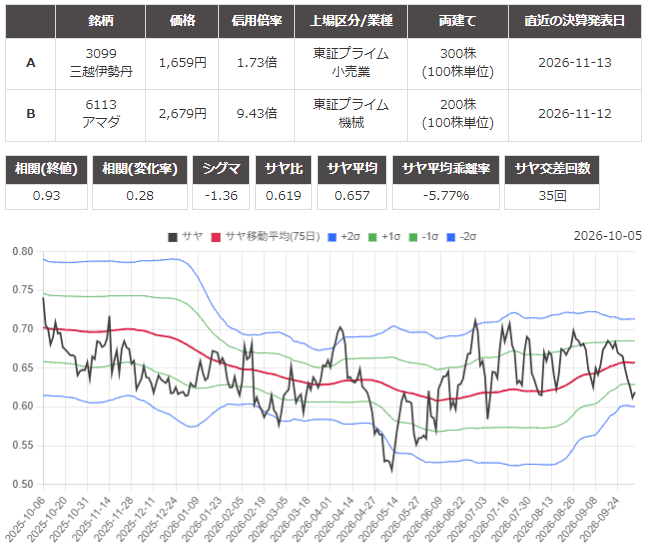Toggle the blue +2σ legend swatch
Image resolution: width=646 pixels, height=548 pixels.
332,237
